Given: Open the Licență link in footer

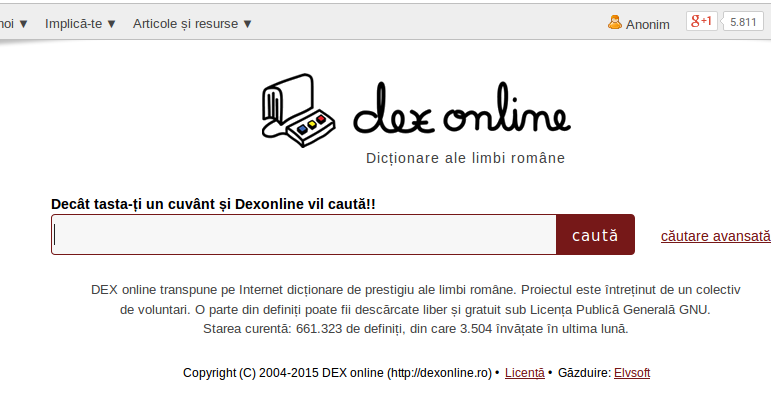Looking at the screenshot, I should (525, 373).
